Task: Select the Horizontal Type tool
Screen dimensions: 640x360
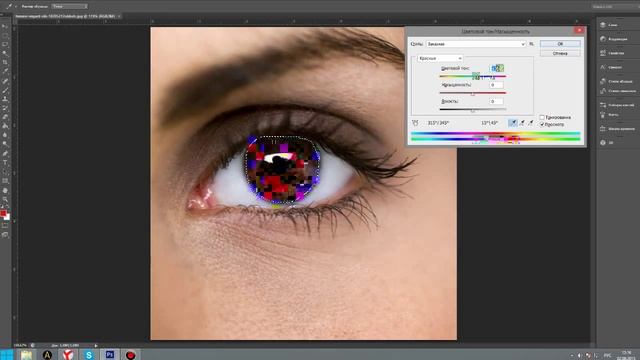Action: click(5, 162)
